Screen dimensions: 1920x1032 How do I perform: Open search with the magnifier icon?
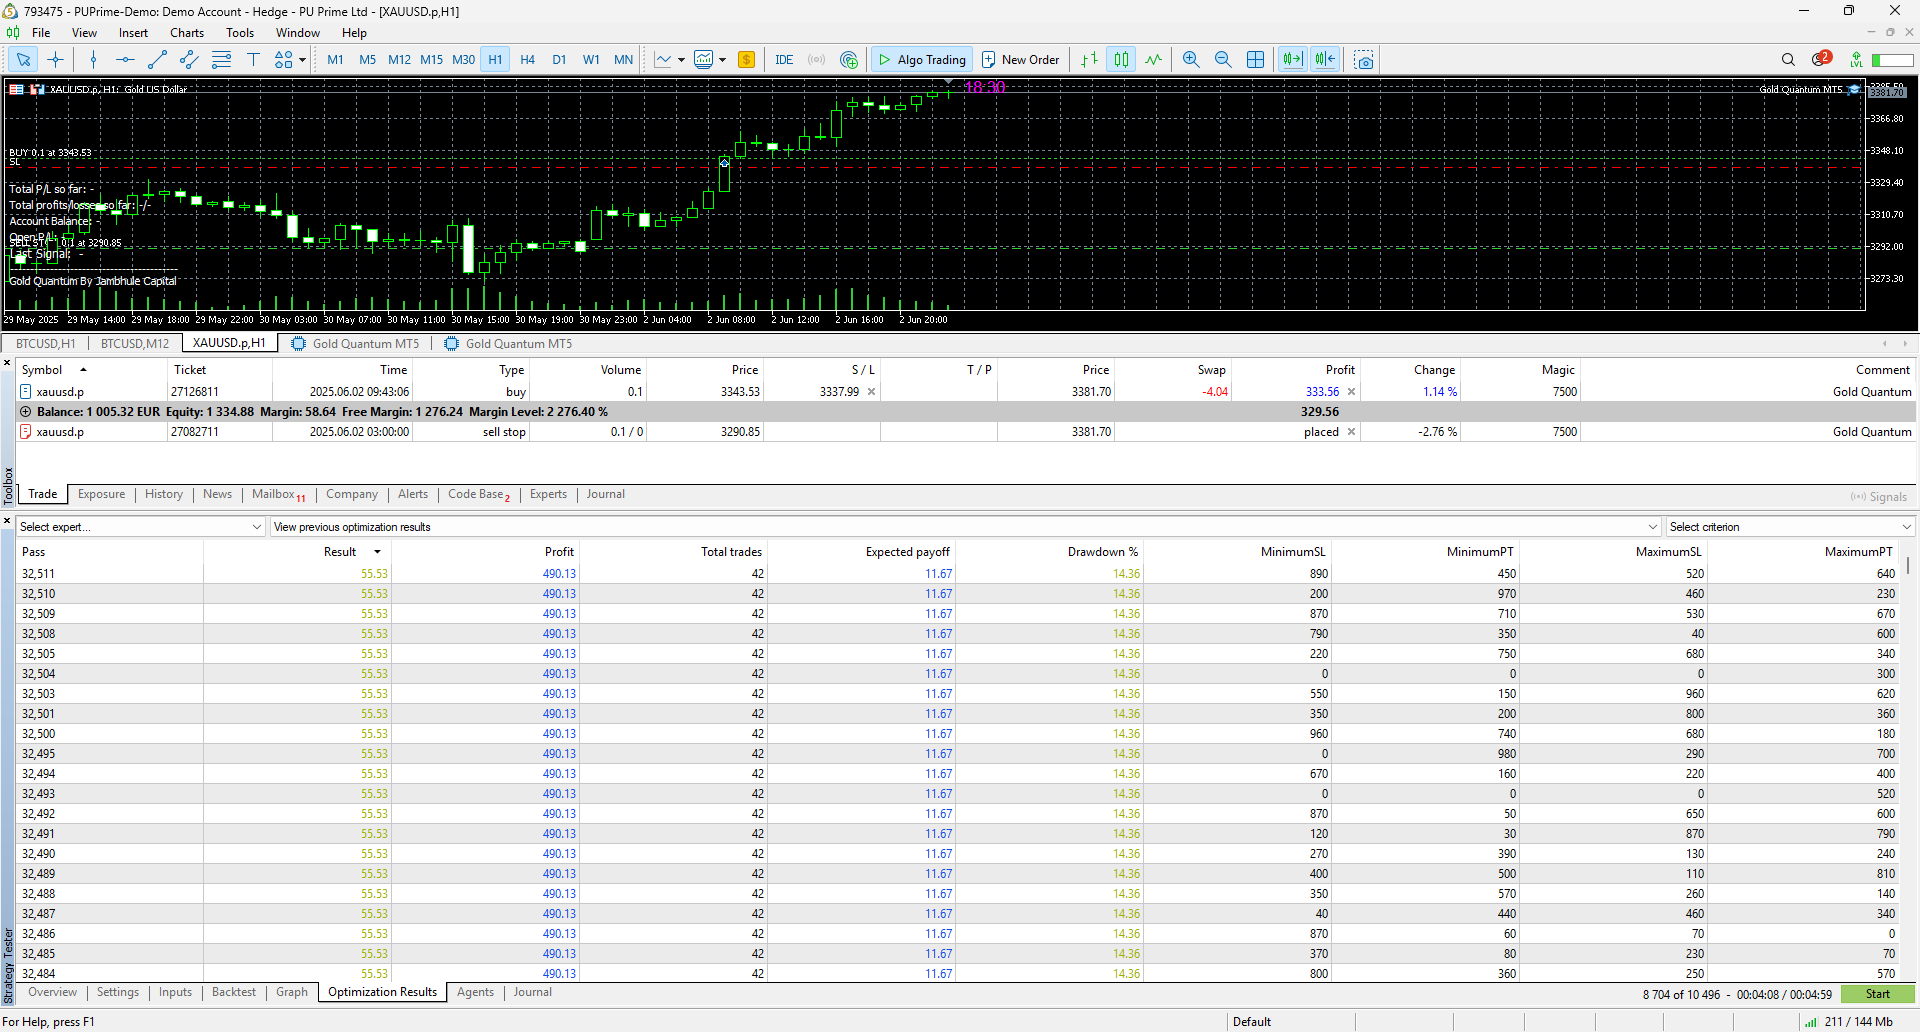(1788, 60)
